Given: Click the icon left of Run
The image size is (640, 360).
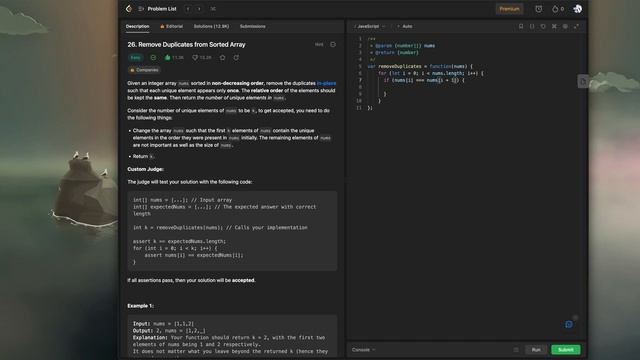Looking at the screenshot, I should [x=516, y=350].
